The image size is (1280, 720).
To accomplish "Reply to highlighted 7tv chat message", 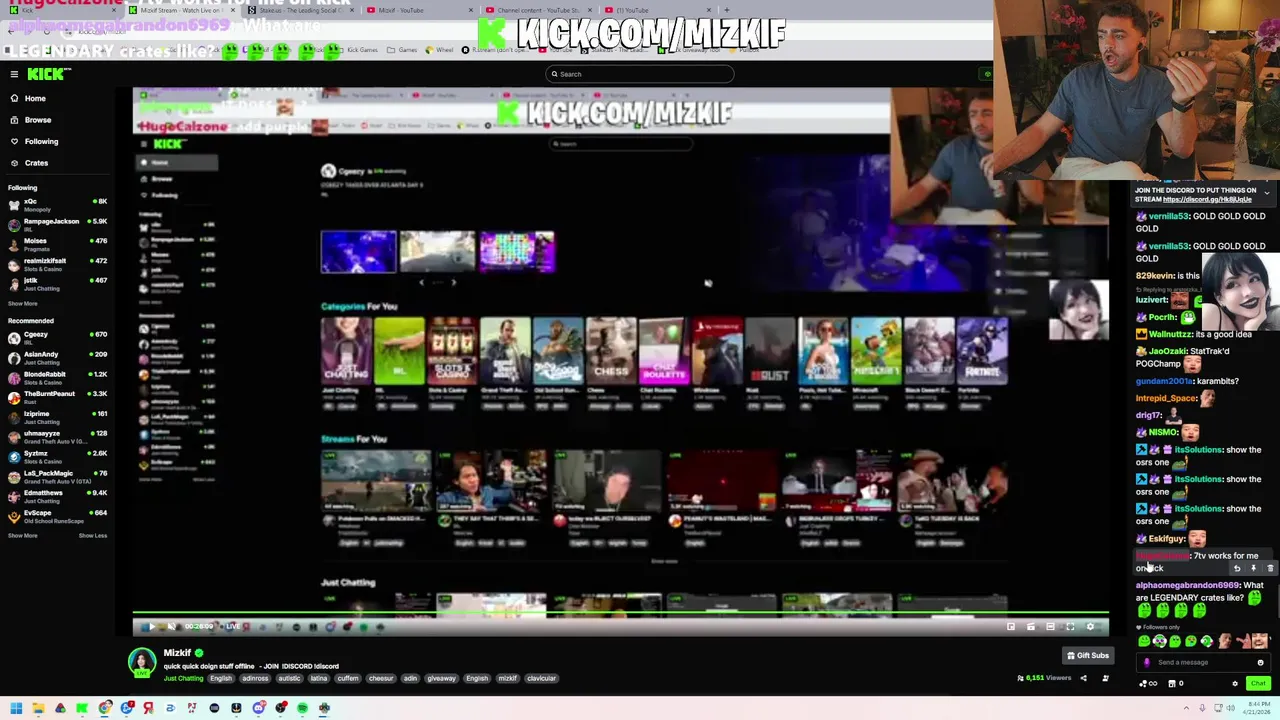I will coord(1237,569).
